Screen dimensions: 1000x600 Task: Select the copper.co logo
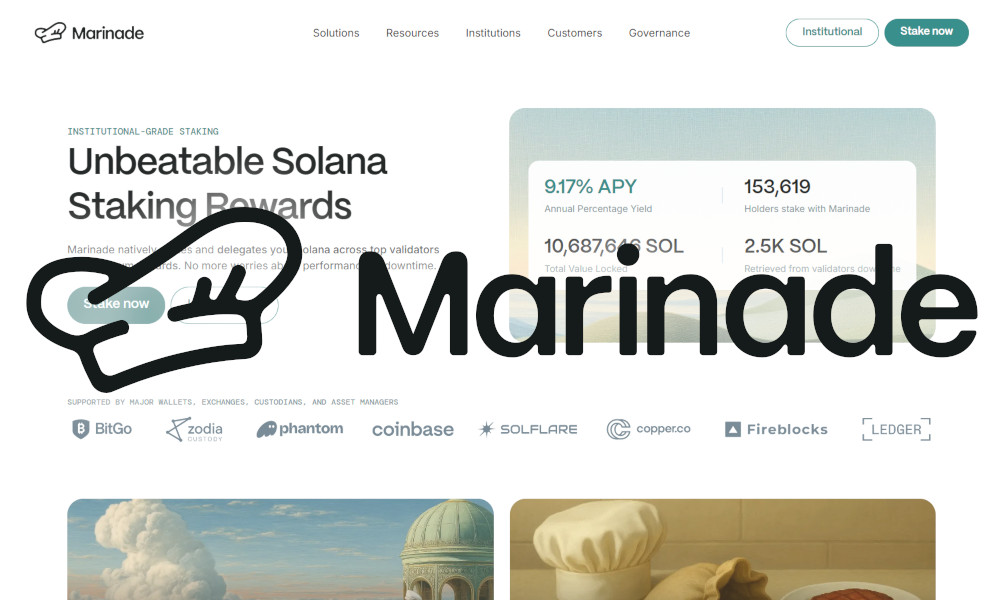tap(649, 429)
